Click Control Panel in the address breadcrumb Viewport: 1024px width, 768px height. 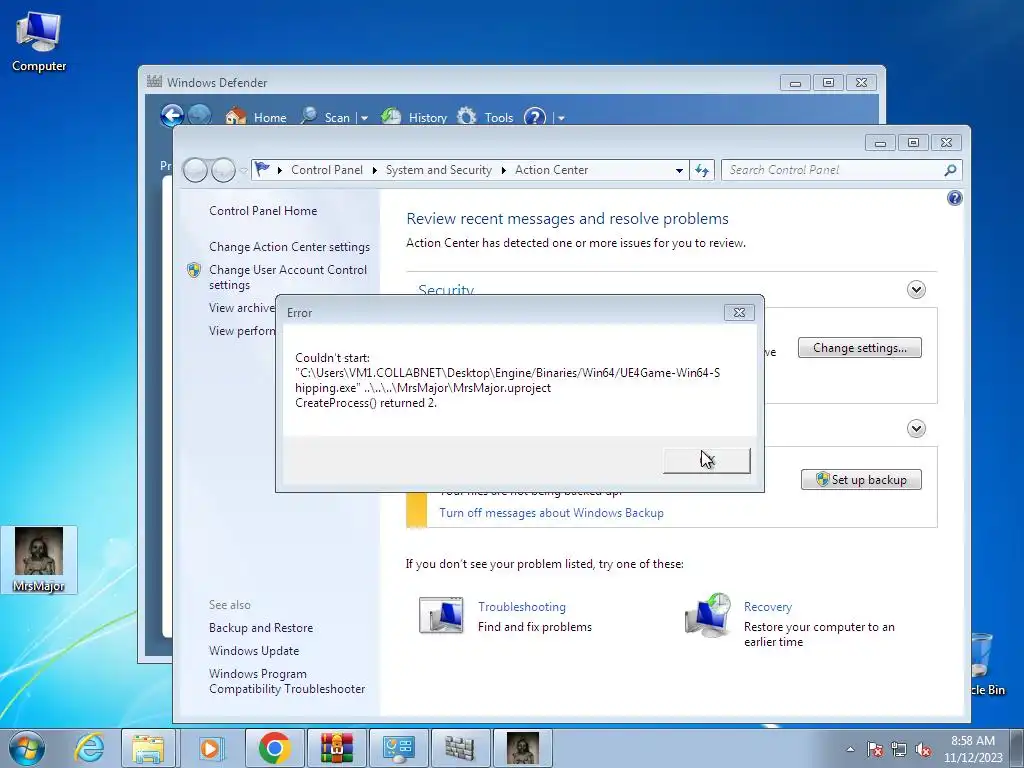tap(327, 170)
